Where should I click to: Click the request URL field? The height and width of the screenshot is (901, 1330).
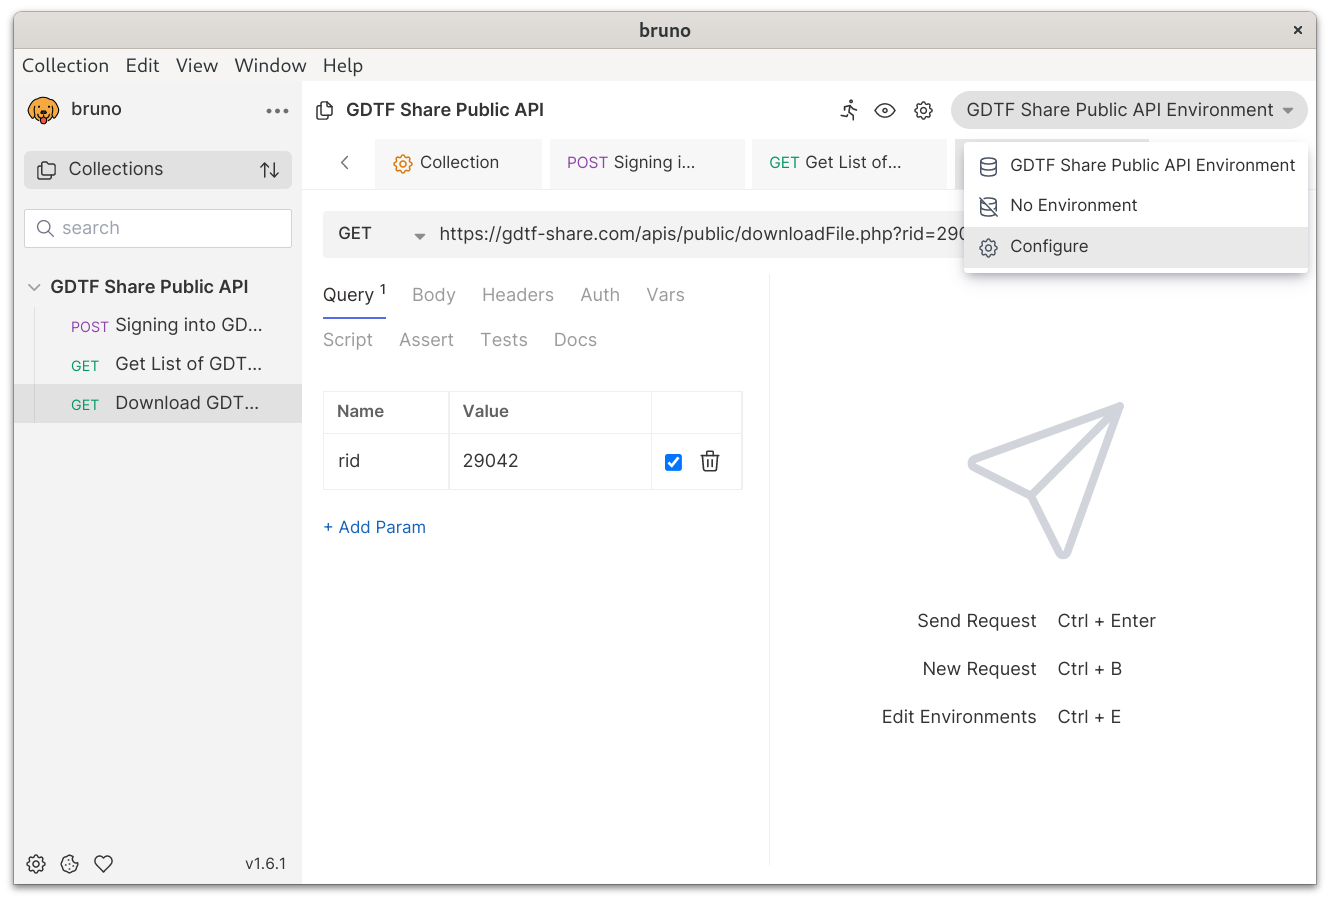(700, 234)
